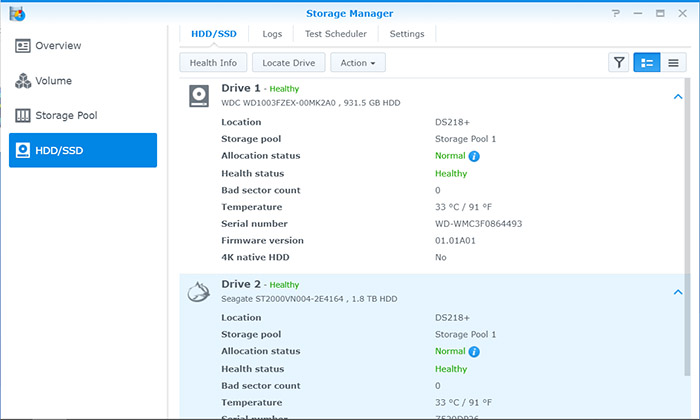
Task: Open the Storage Pool section
Action: tap(83, 116)
